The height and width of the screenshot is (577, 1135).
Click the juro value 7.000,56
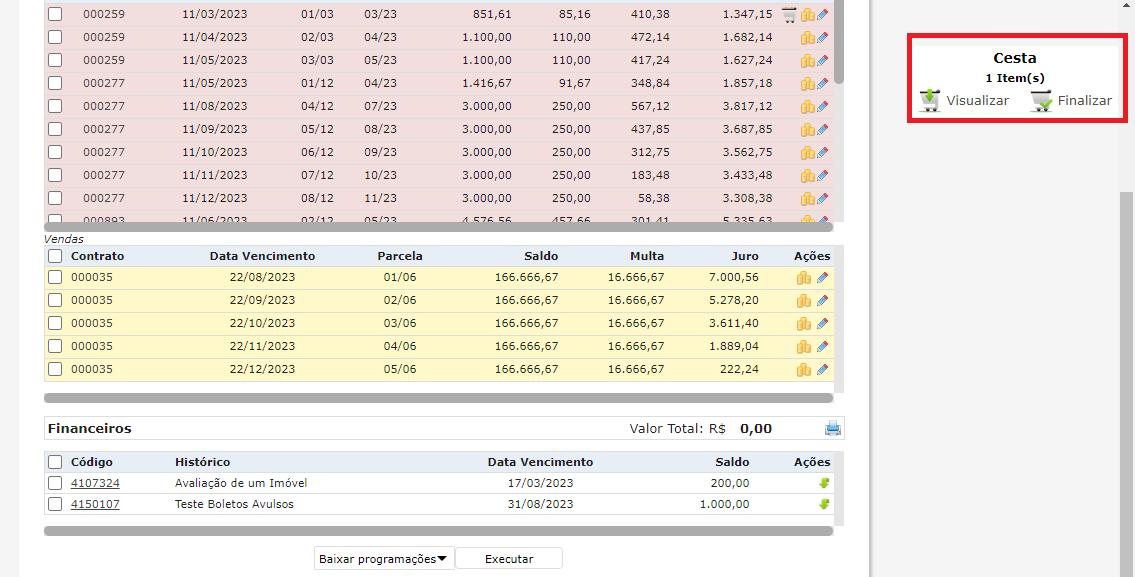[734, 277]
